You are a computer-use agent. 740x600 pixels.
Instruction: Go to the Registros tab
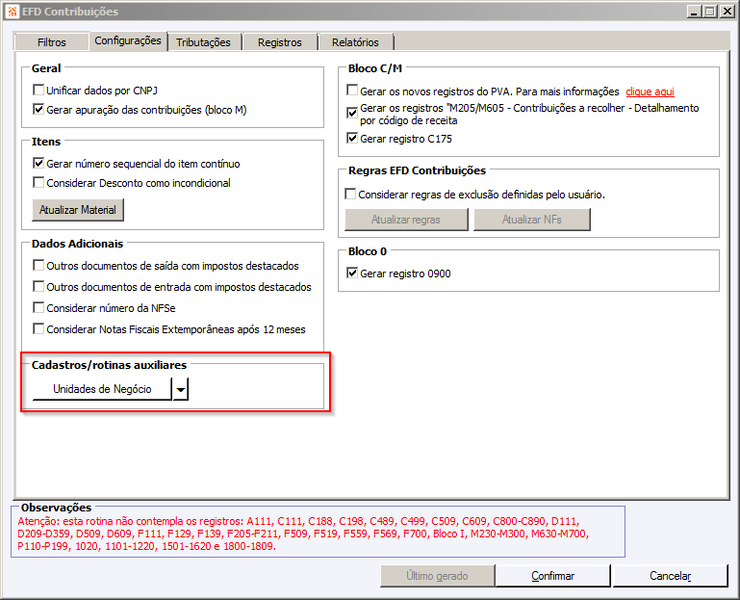[279, 42]
